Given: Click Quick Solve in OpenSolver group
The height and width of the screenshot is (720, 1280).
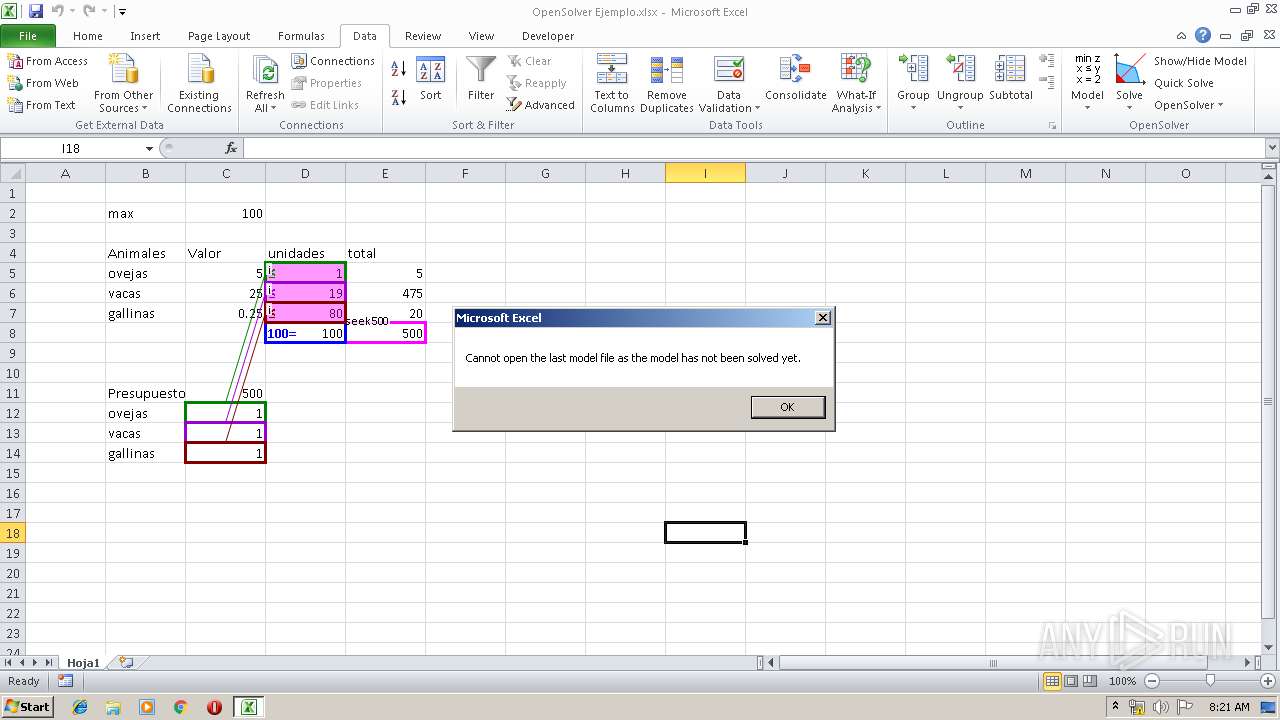Looking at the screenshot, I should click(x=1183, y=83).
